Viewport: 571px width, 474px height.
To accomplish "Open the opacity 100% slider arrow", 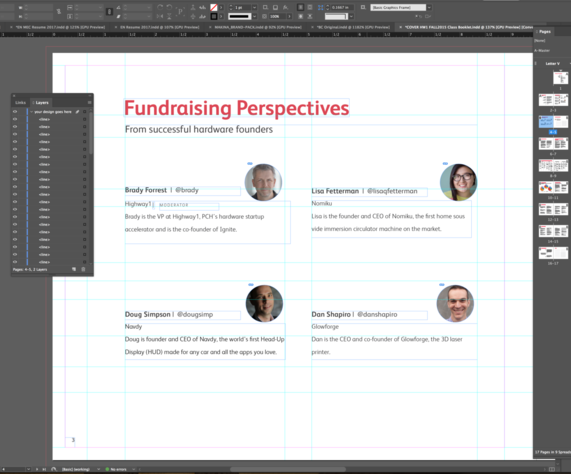I will 290,16.
